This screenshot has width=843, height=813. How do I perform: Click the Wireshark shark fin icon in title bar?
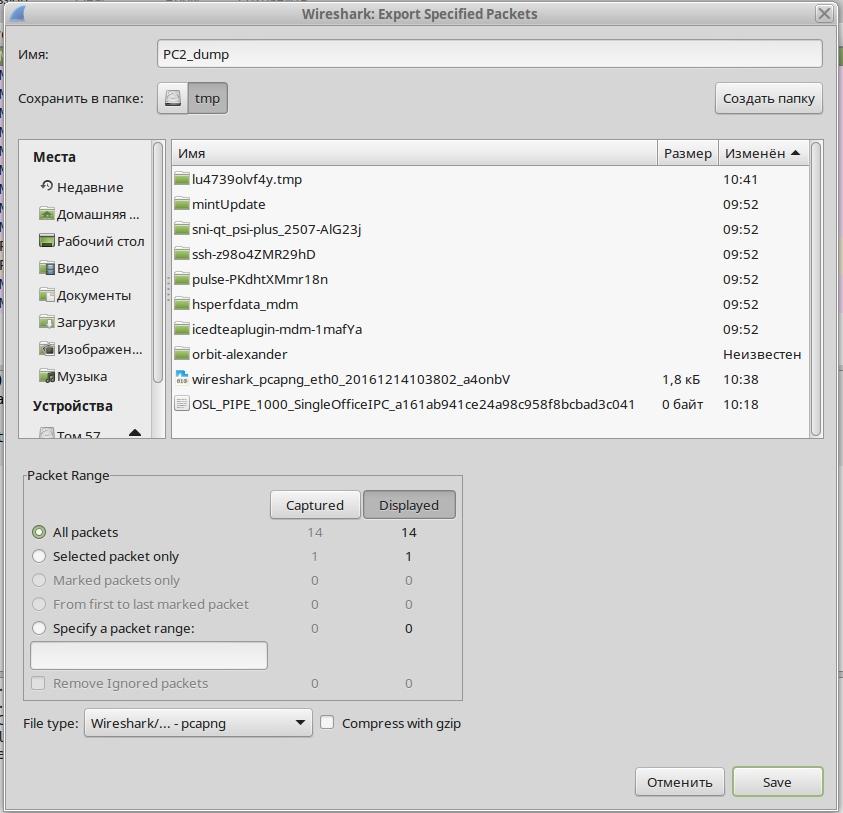(12, 13)
